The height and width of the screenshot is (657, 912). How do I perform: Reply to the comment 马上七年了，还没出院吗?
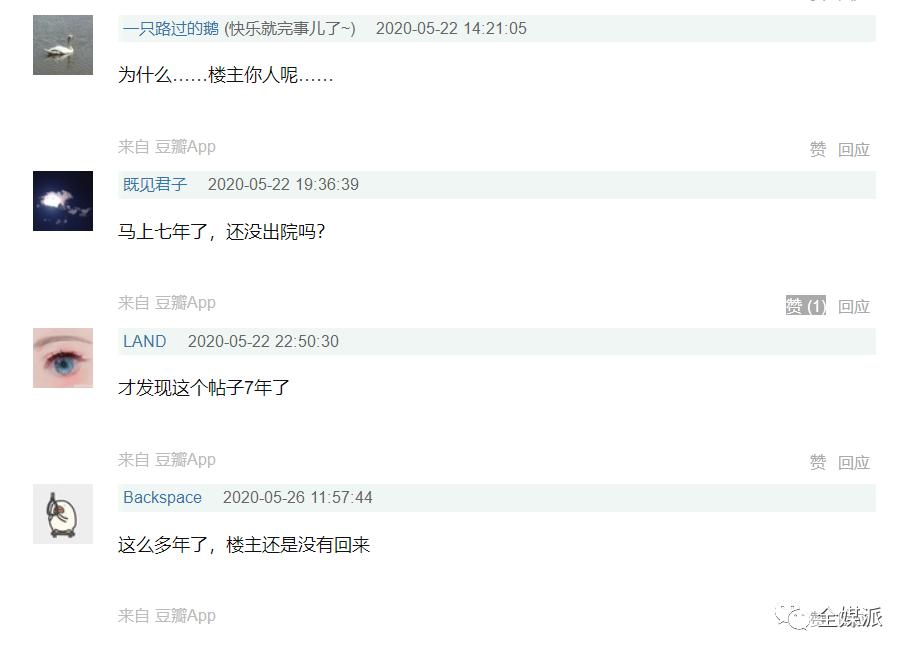coord(853,306)
